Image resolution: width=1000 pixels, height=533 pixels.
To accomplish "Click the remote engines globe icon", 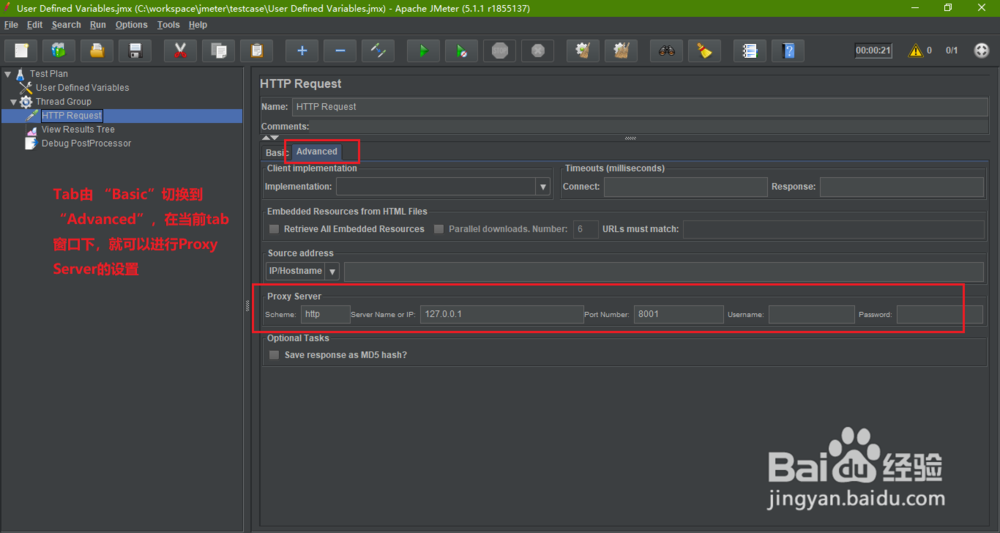I will [982, 51].
